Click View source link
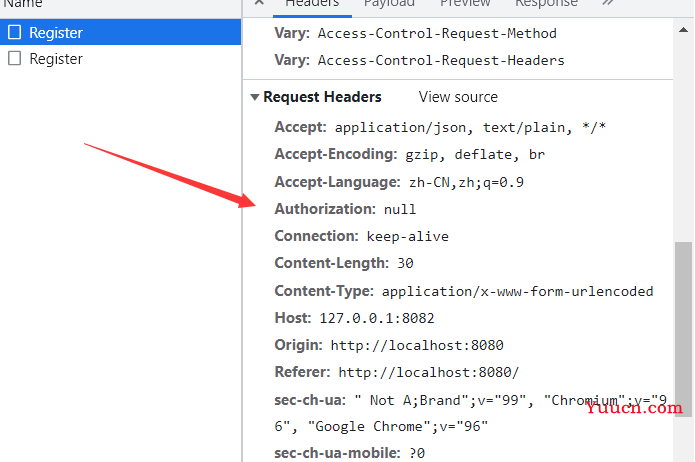Screen dimensions: 695x462 (458, 97)
